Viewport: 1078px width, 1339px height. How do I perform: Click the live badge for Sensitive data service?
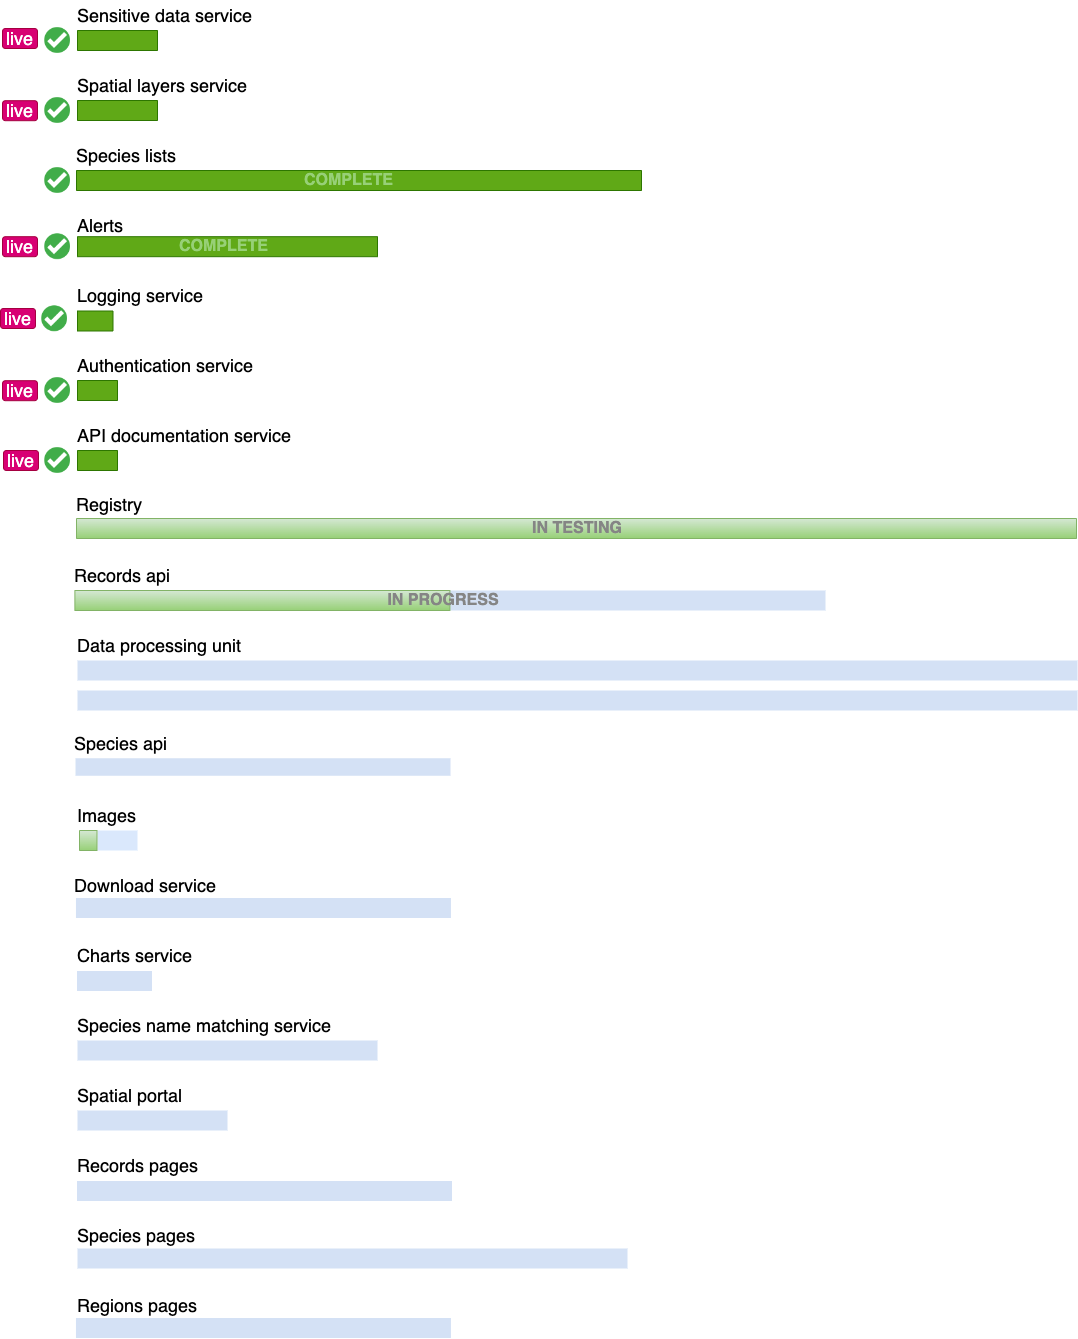(19, 40)
